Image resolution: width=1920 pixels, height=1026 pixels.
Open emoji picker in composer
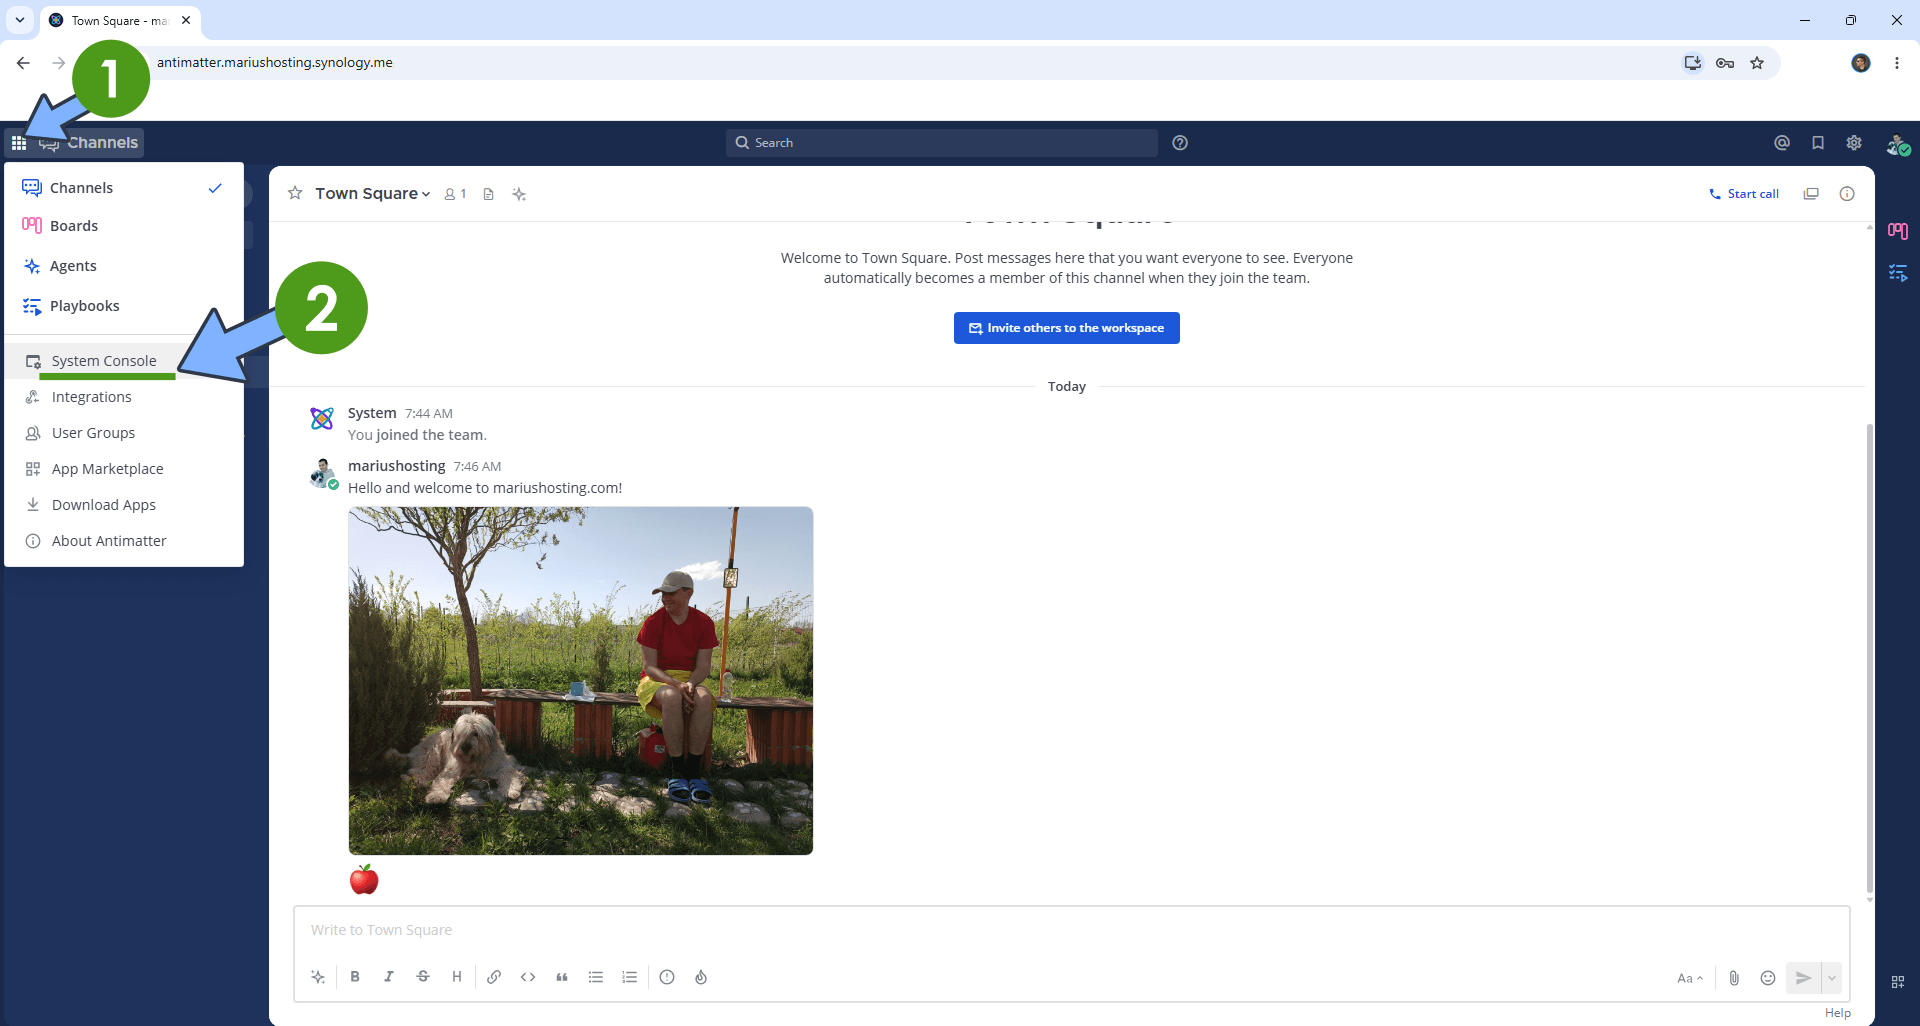pyautogui.click(x=1768, y=978)
